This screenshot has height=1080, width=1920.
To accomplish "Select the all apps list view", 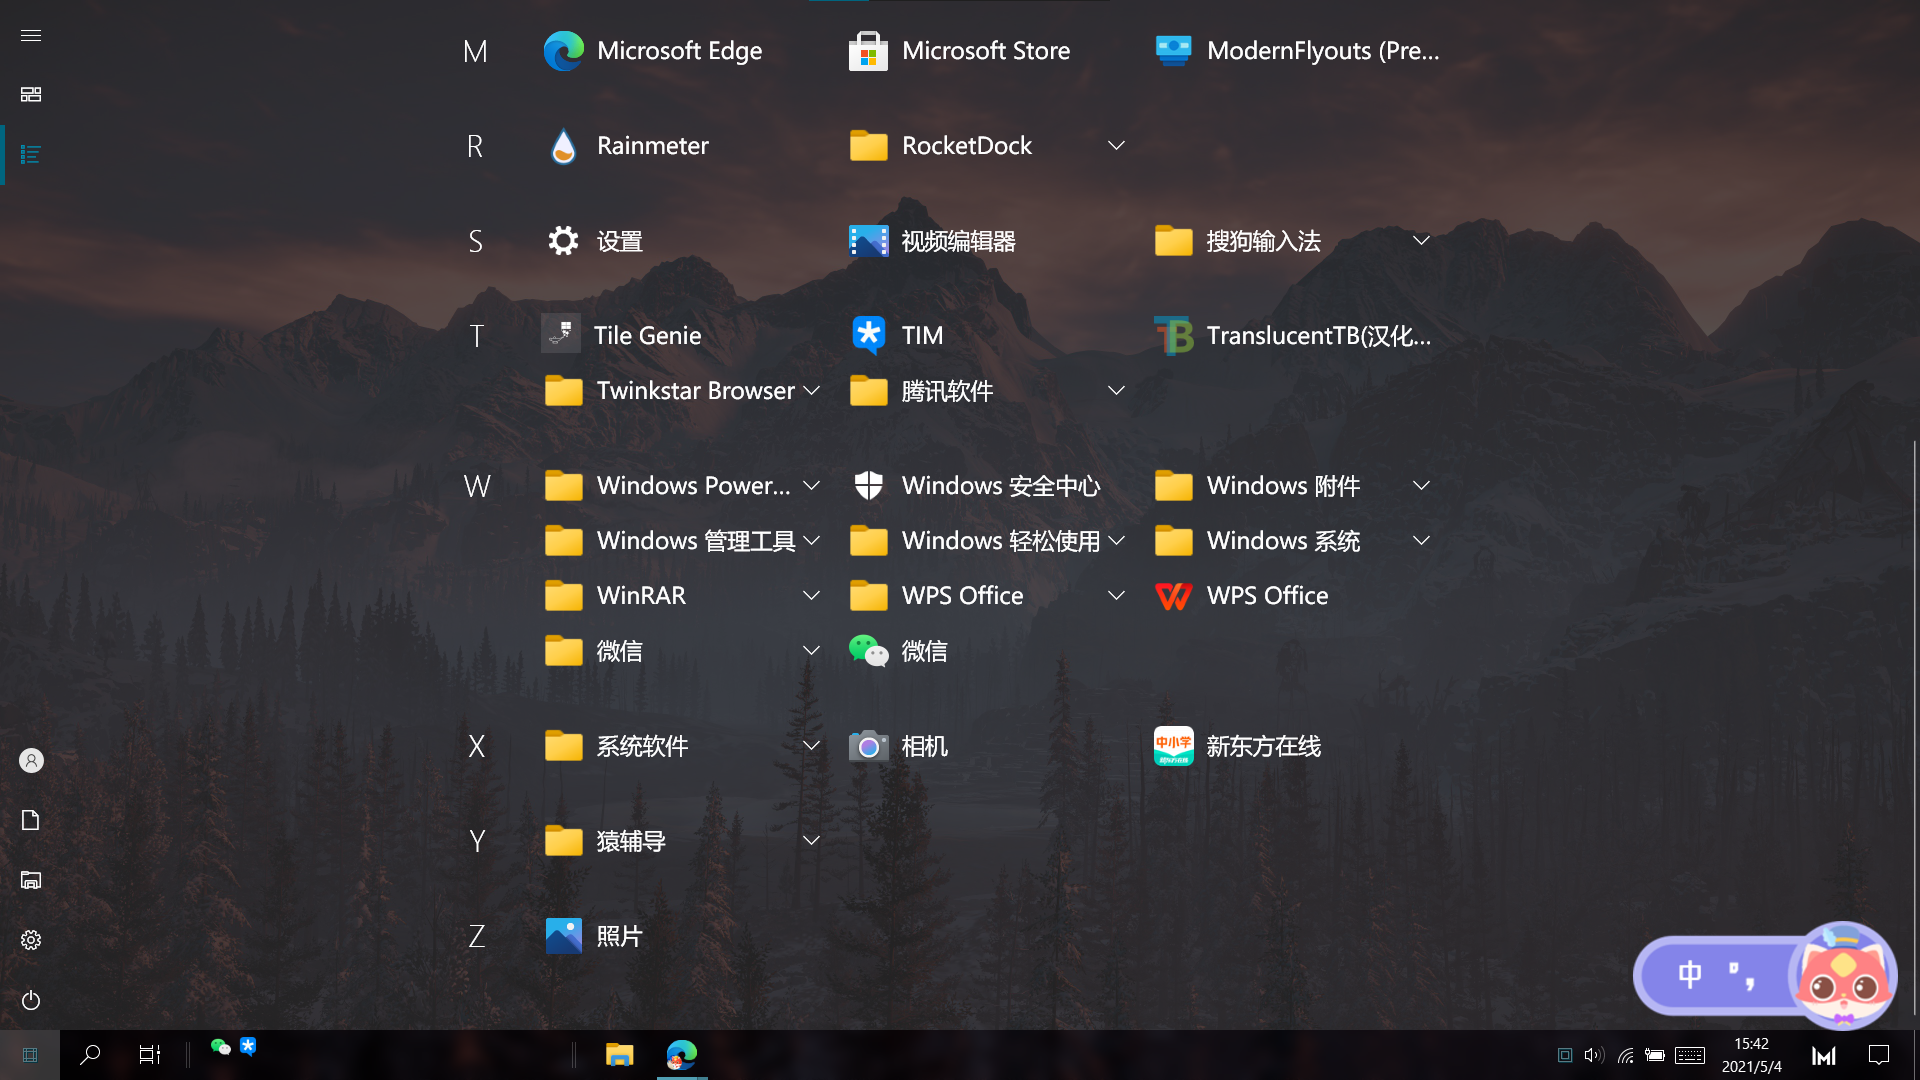I will [x=31, y=154].
